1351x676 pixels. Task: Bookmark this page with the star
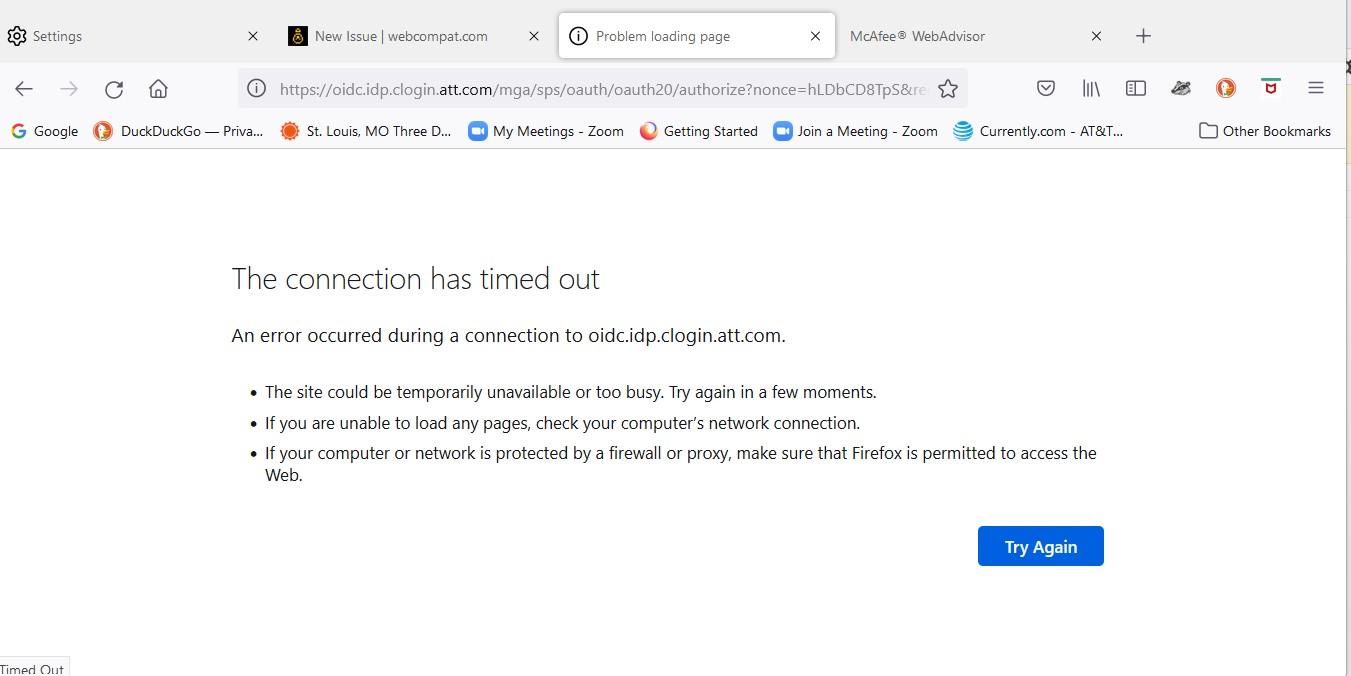[947, 88]
